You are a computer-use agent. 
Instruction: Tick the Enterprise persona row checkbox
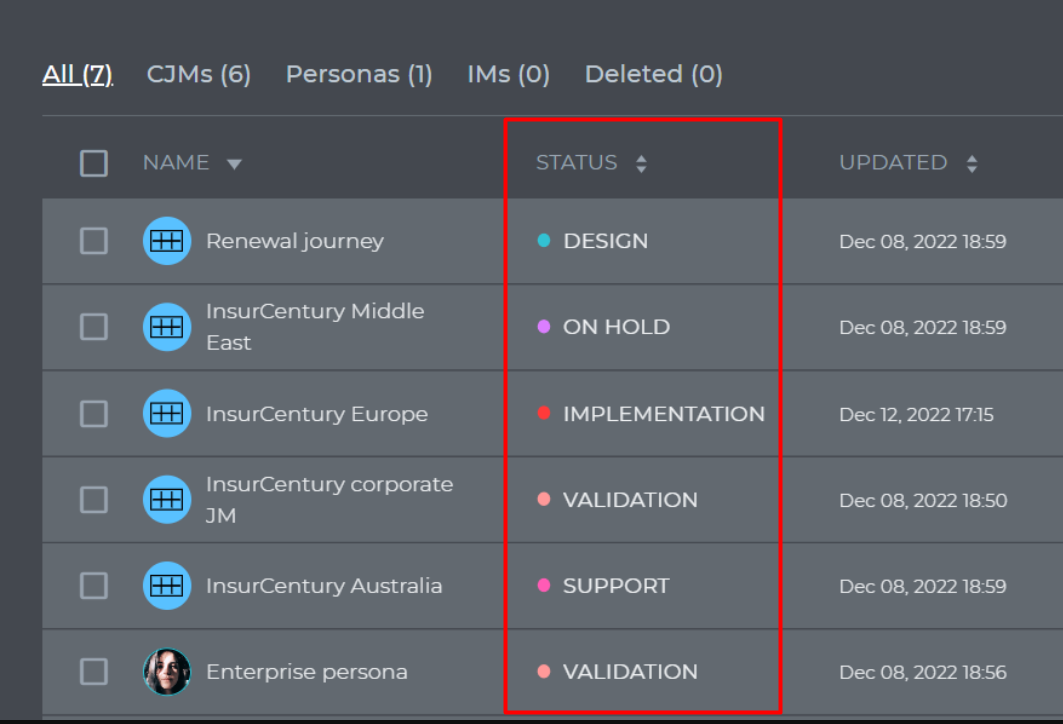coord(94,672)
